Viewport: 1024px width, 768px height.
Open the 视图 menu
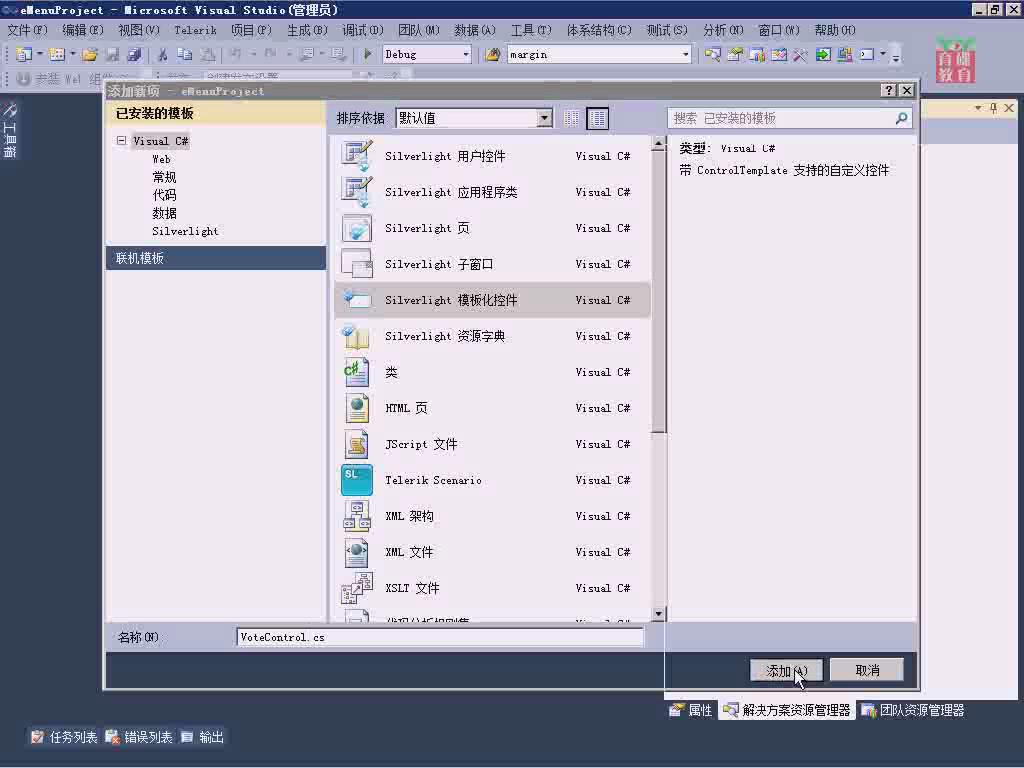point(138,30)
